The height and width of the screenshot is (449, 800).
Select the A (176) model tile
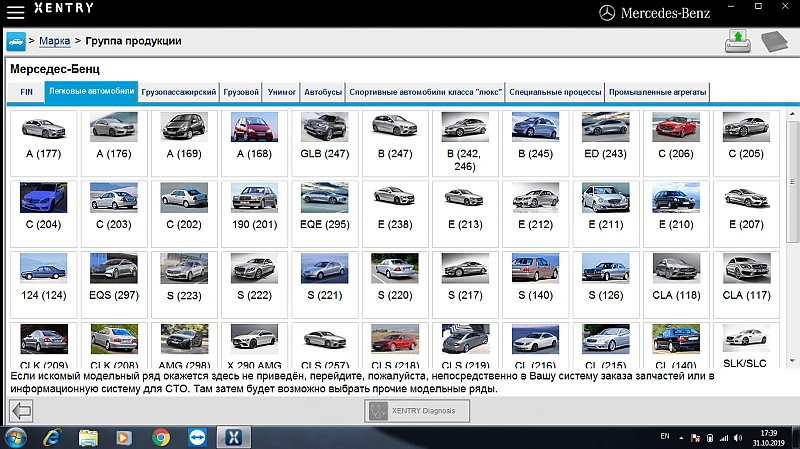(x=114, y=143)
